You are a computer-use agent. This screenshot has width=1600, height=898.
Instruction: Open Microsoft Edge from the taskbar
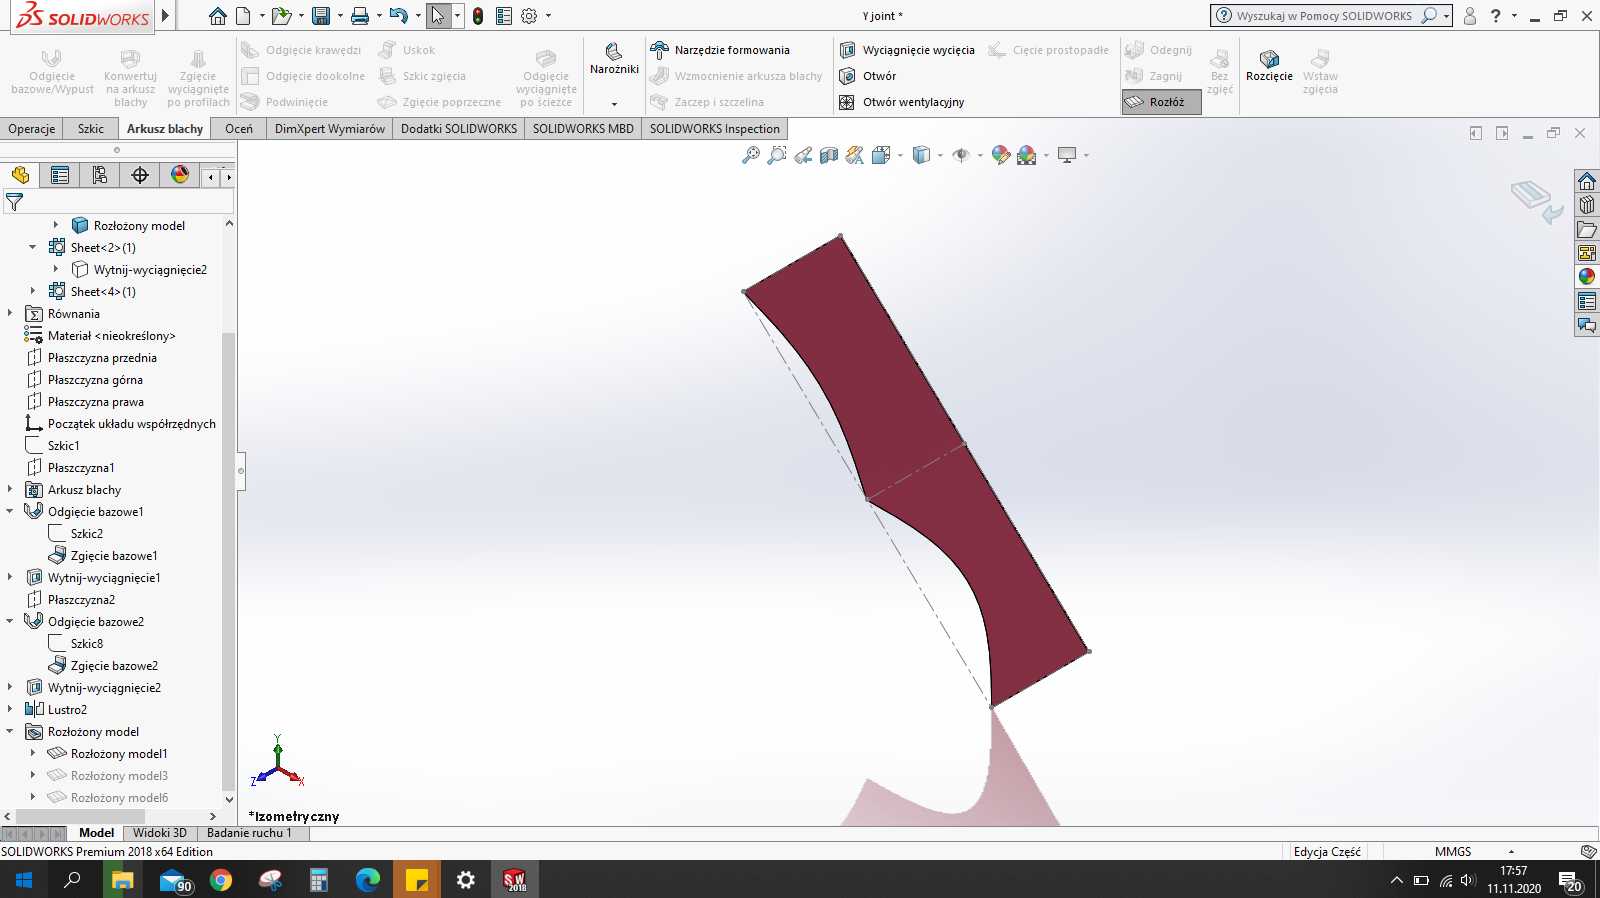point(368,880)
